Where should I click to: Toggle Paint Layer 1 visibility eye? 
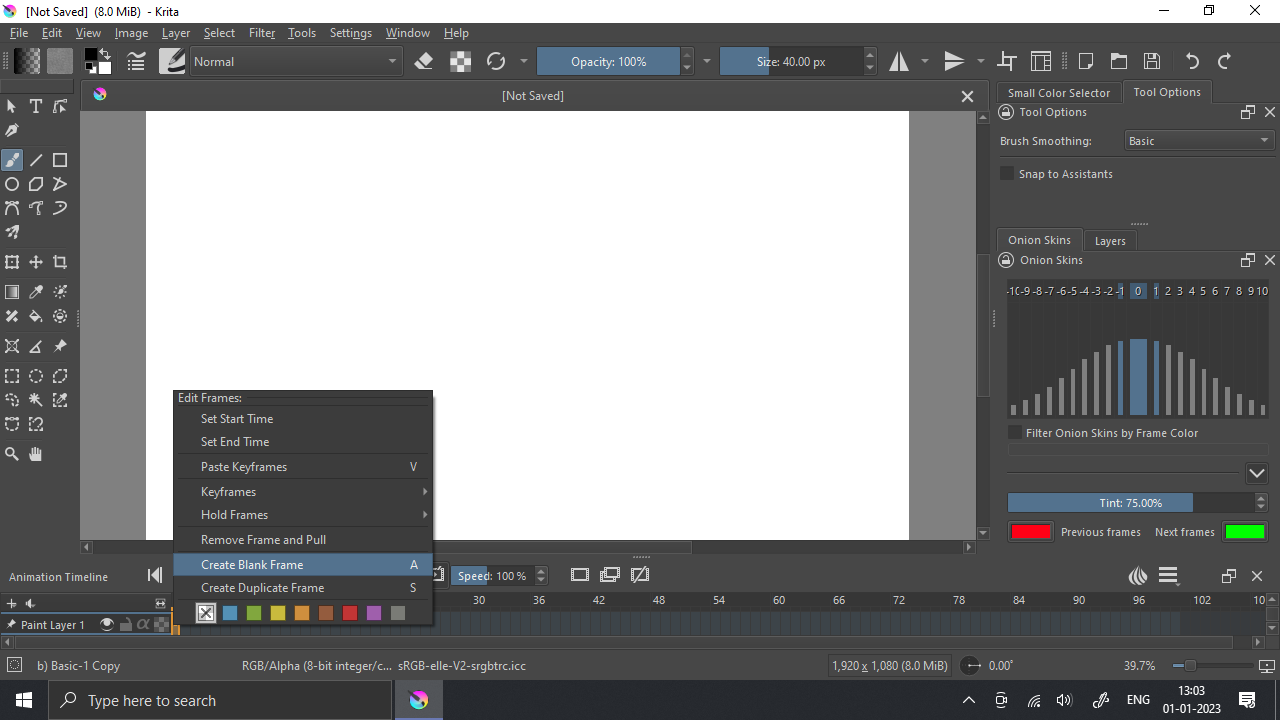click(x=106, y=624)
